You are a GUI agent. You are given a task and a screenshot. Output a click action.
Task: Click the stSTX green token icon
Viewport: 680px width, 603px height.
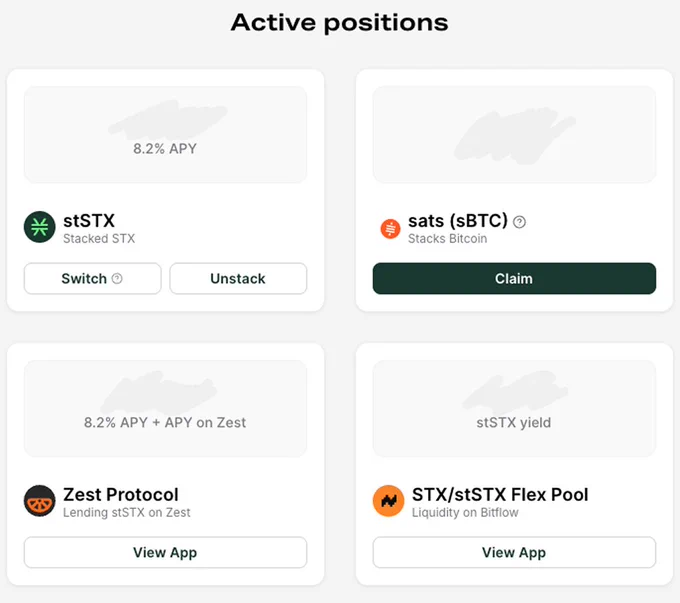coord(39,227)
